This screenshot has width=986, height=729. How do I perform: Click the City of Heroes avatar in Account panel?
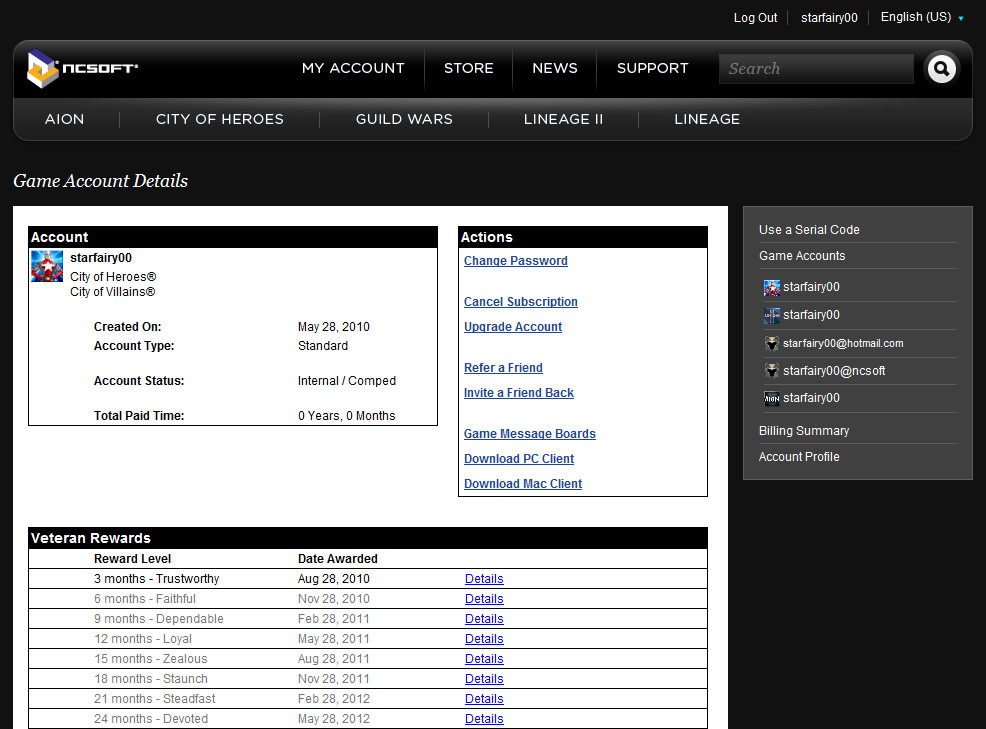click(x=47, y=266)
